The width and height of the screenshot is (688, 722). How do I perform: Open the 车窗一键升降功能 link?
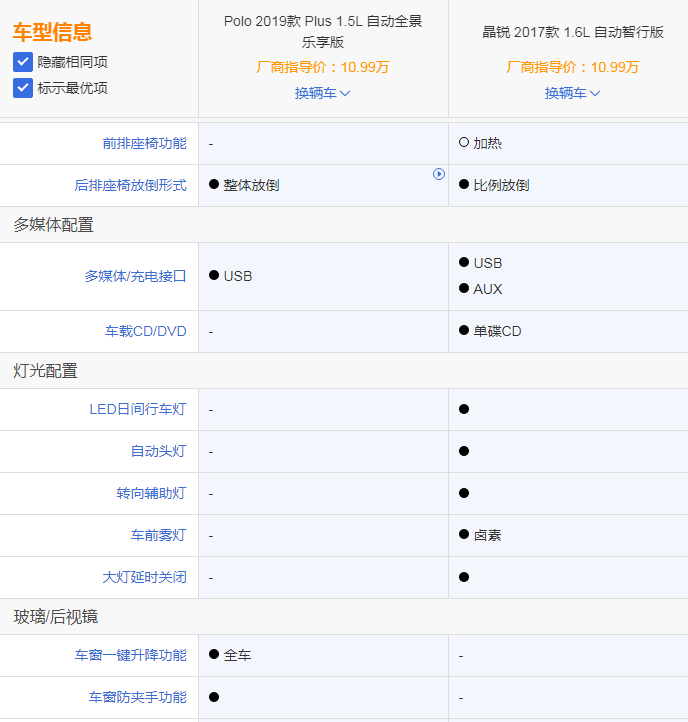click(130, 655)
